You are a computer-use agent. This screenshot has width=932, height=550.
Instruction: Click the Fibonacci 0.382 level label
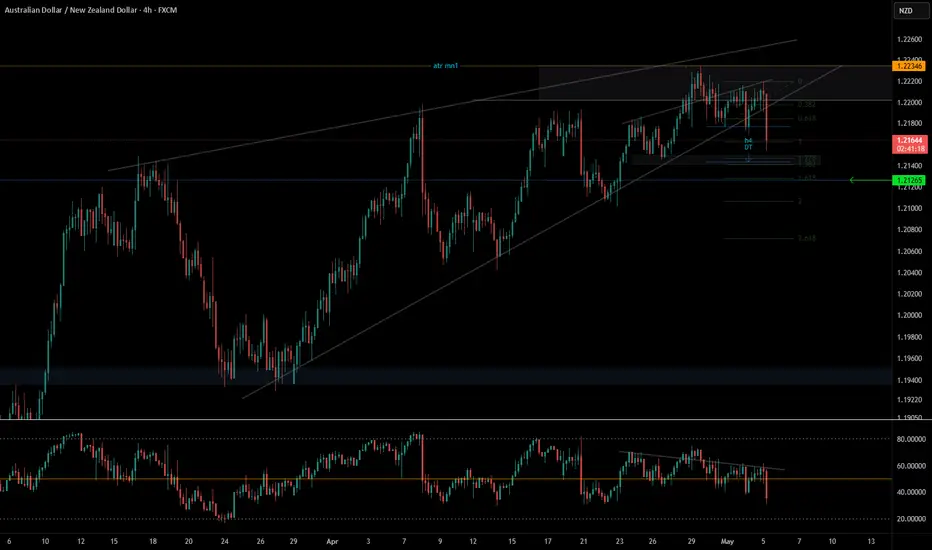[807, 104]
